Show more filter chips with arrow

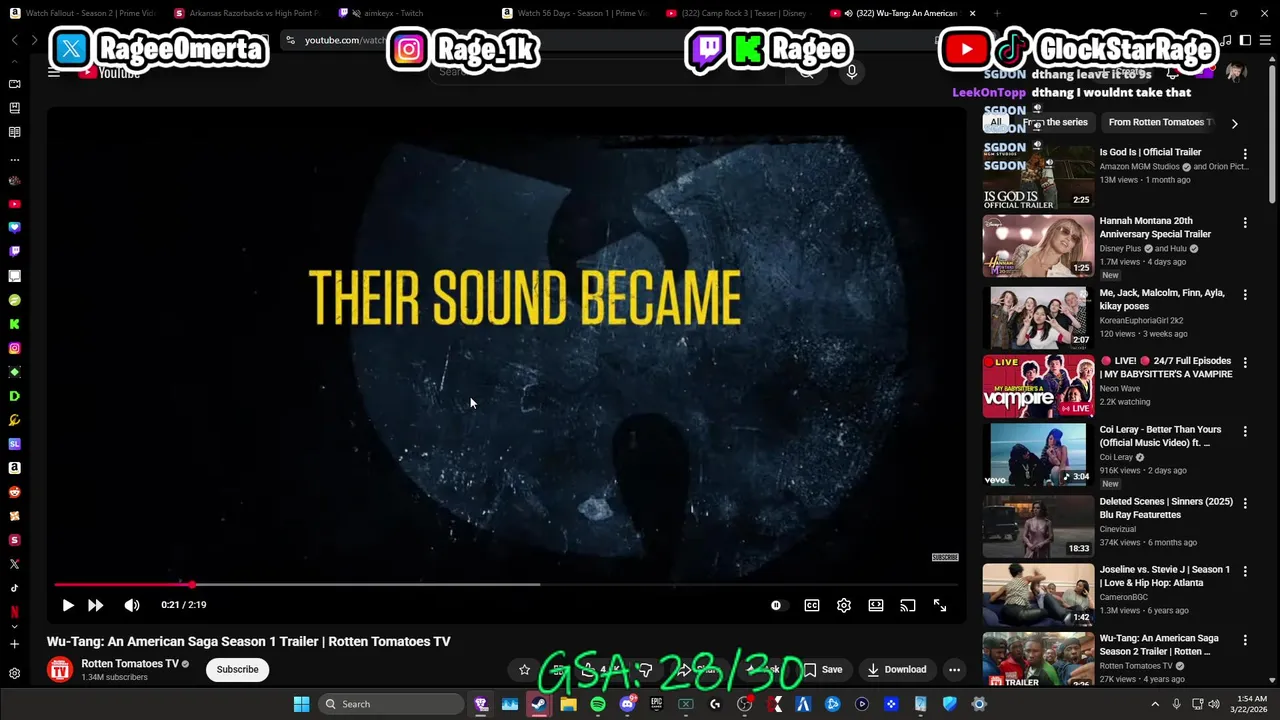click(1234, 123)
